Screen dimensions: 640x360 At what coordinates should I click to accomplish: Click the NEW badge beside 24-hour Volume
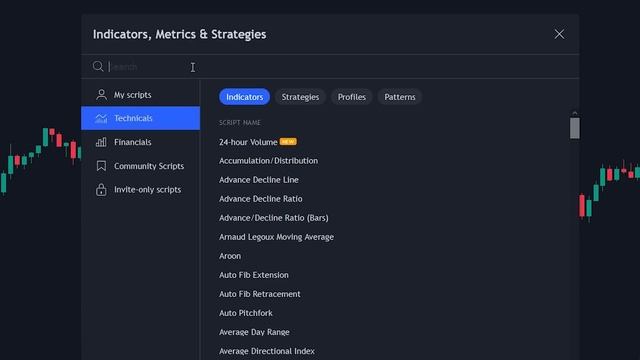pos(288,142)
